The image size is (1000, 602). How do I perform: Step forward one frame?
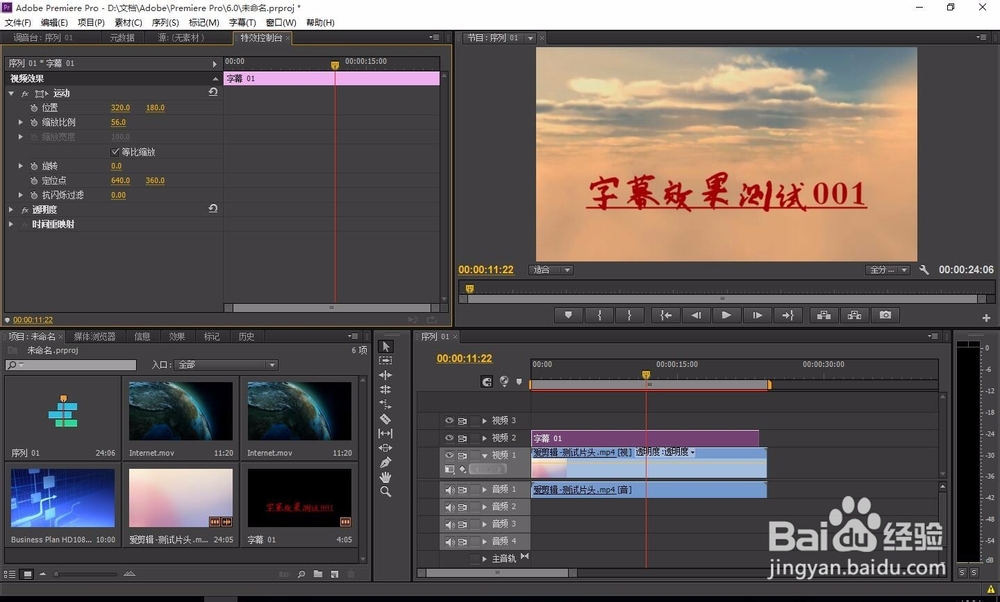[757, 315]
